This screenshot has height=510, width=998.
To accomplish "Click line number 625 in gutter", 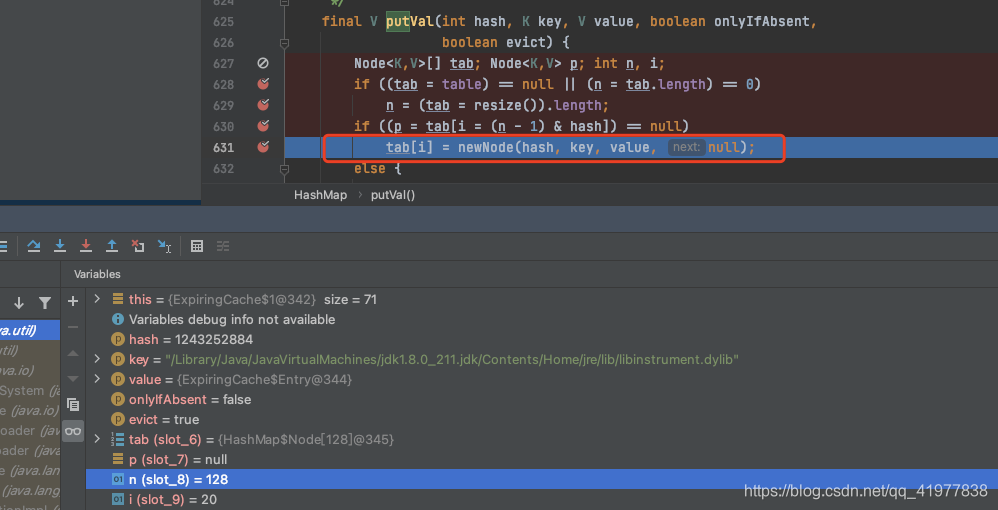I will (x=223, y=22).
